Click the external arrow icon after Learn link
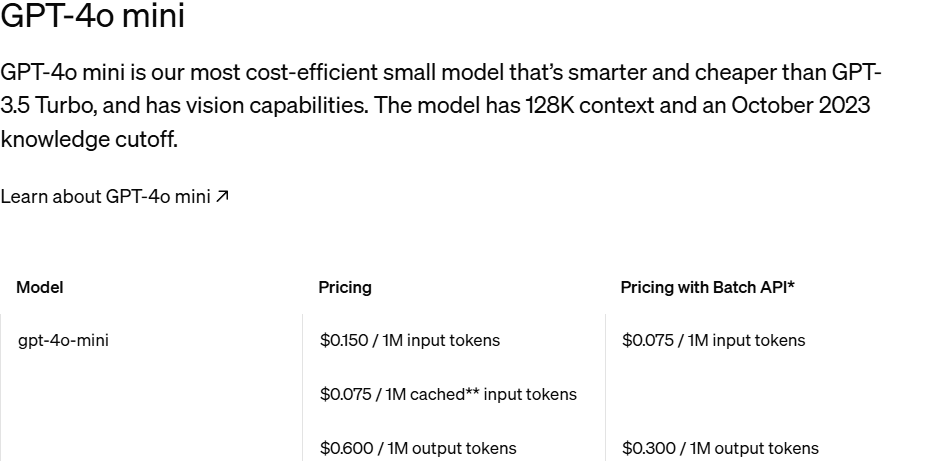 point(222,196)
